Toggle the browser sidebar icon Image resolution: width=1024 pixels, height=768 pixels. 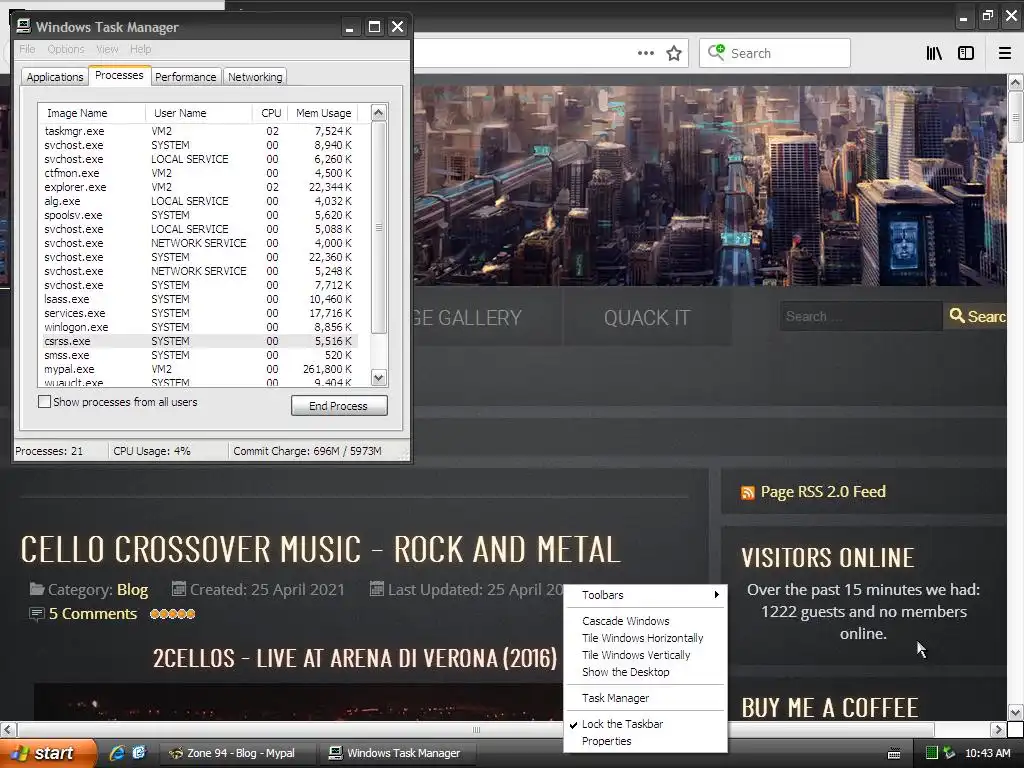[x=966, y=54]
